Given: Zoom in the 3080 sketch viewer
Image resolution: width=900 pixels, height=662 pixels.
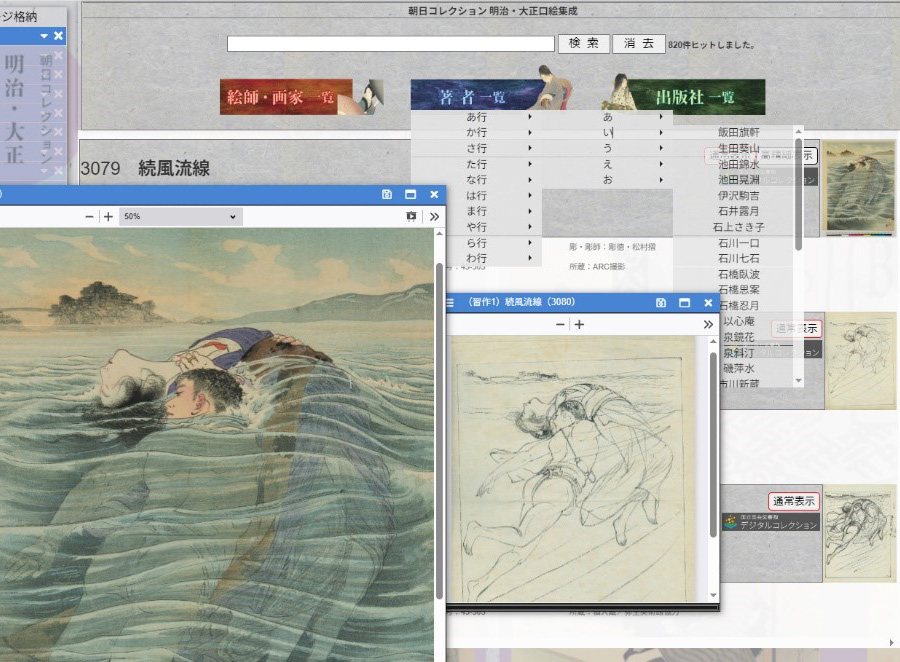Looking at the screenshot, I should coord(579,324).
